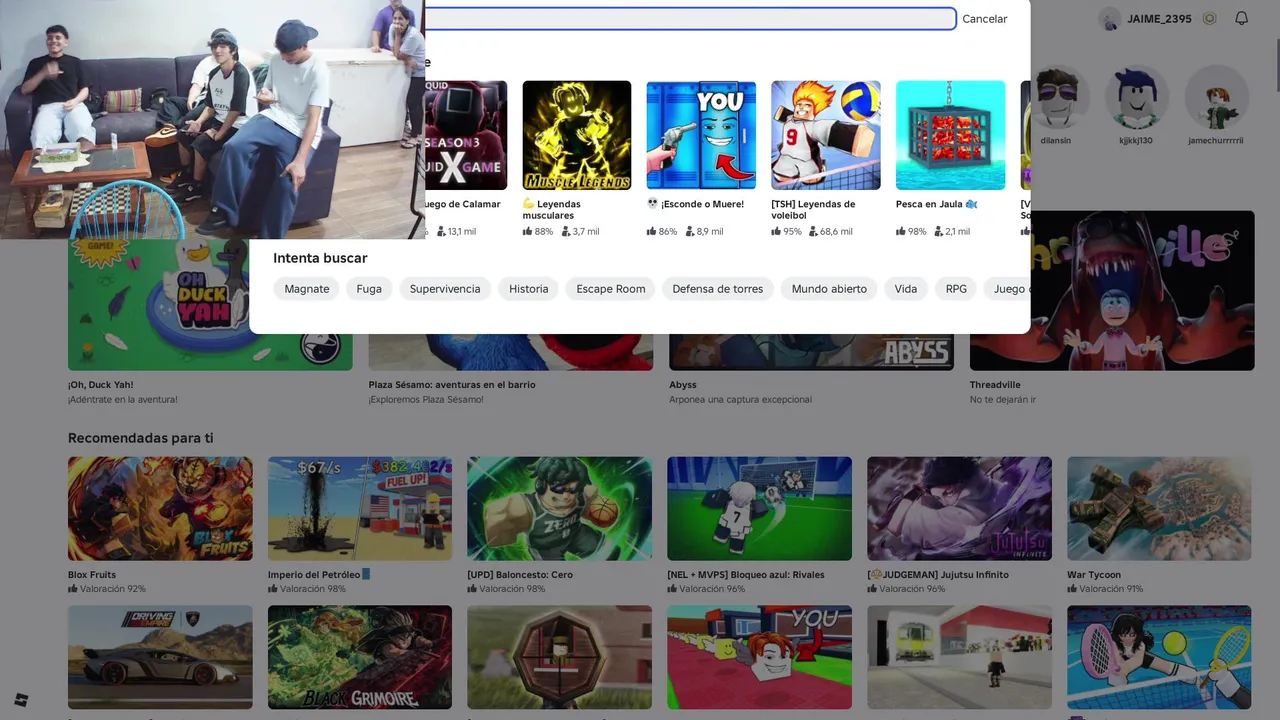Open the Muscle Legends game thumbnail
The image size is (1280, 720).
click(x=577, y=135)
